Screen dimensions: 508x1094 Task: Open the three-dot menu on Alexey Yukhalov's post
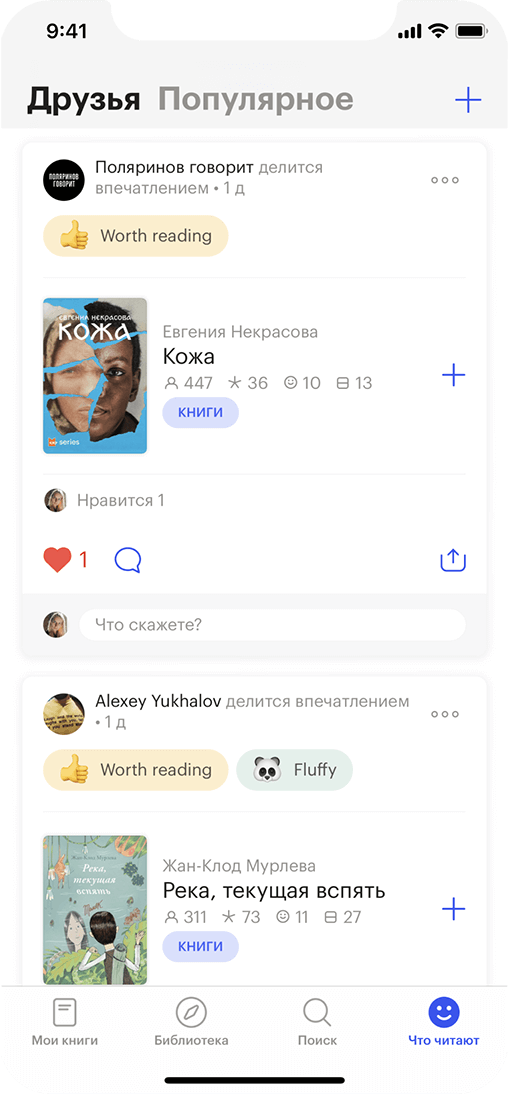444,714
